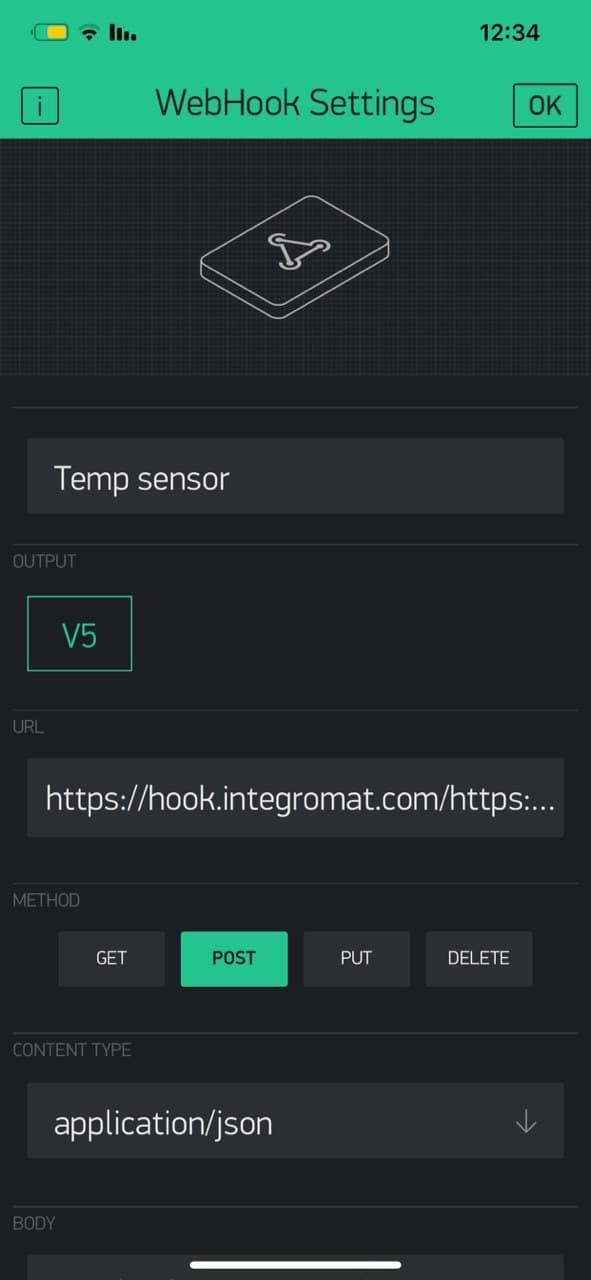Select the PUT request method
Image resolution: width=591 pixels, height=1280 pixels.
[x=356, y=958]
